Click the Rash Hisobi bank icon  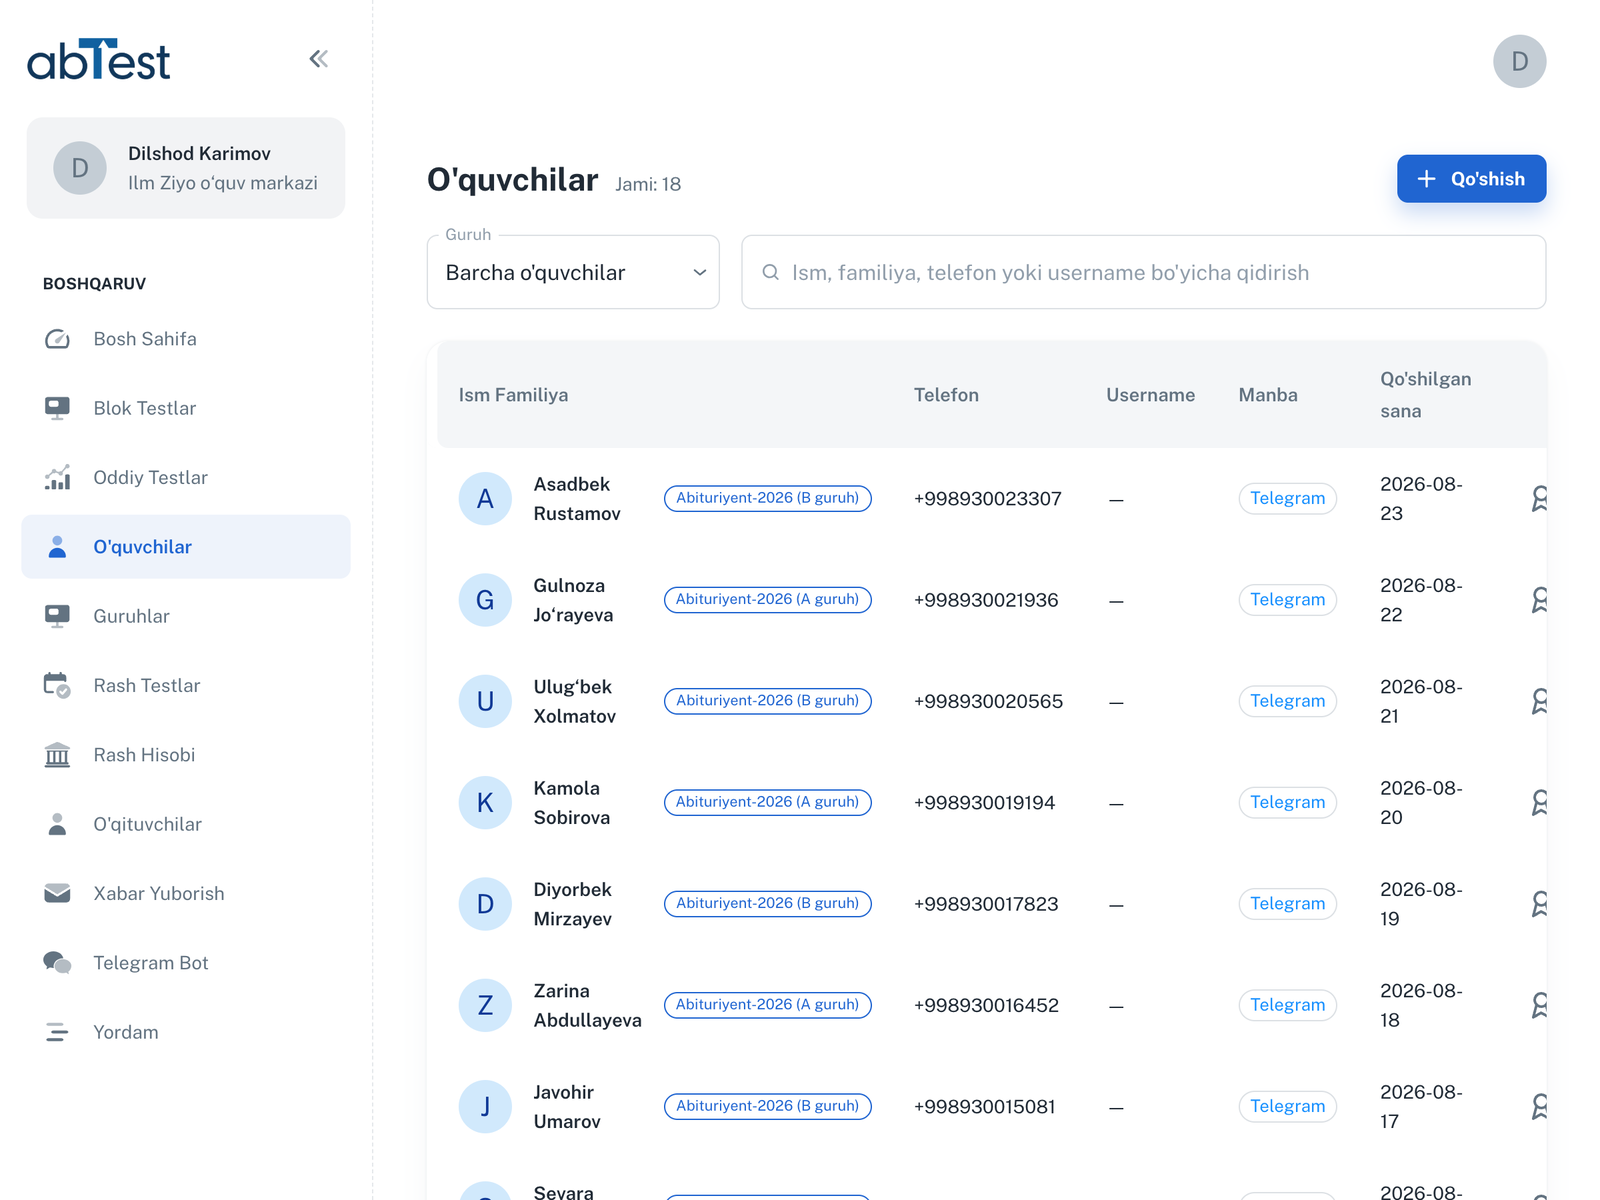click(x=57, y=755)
